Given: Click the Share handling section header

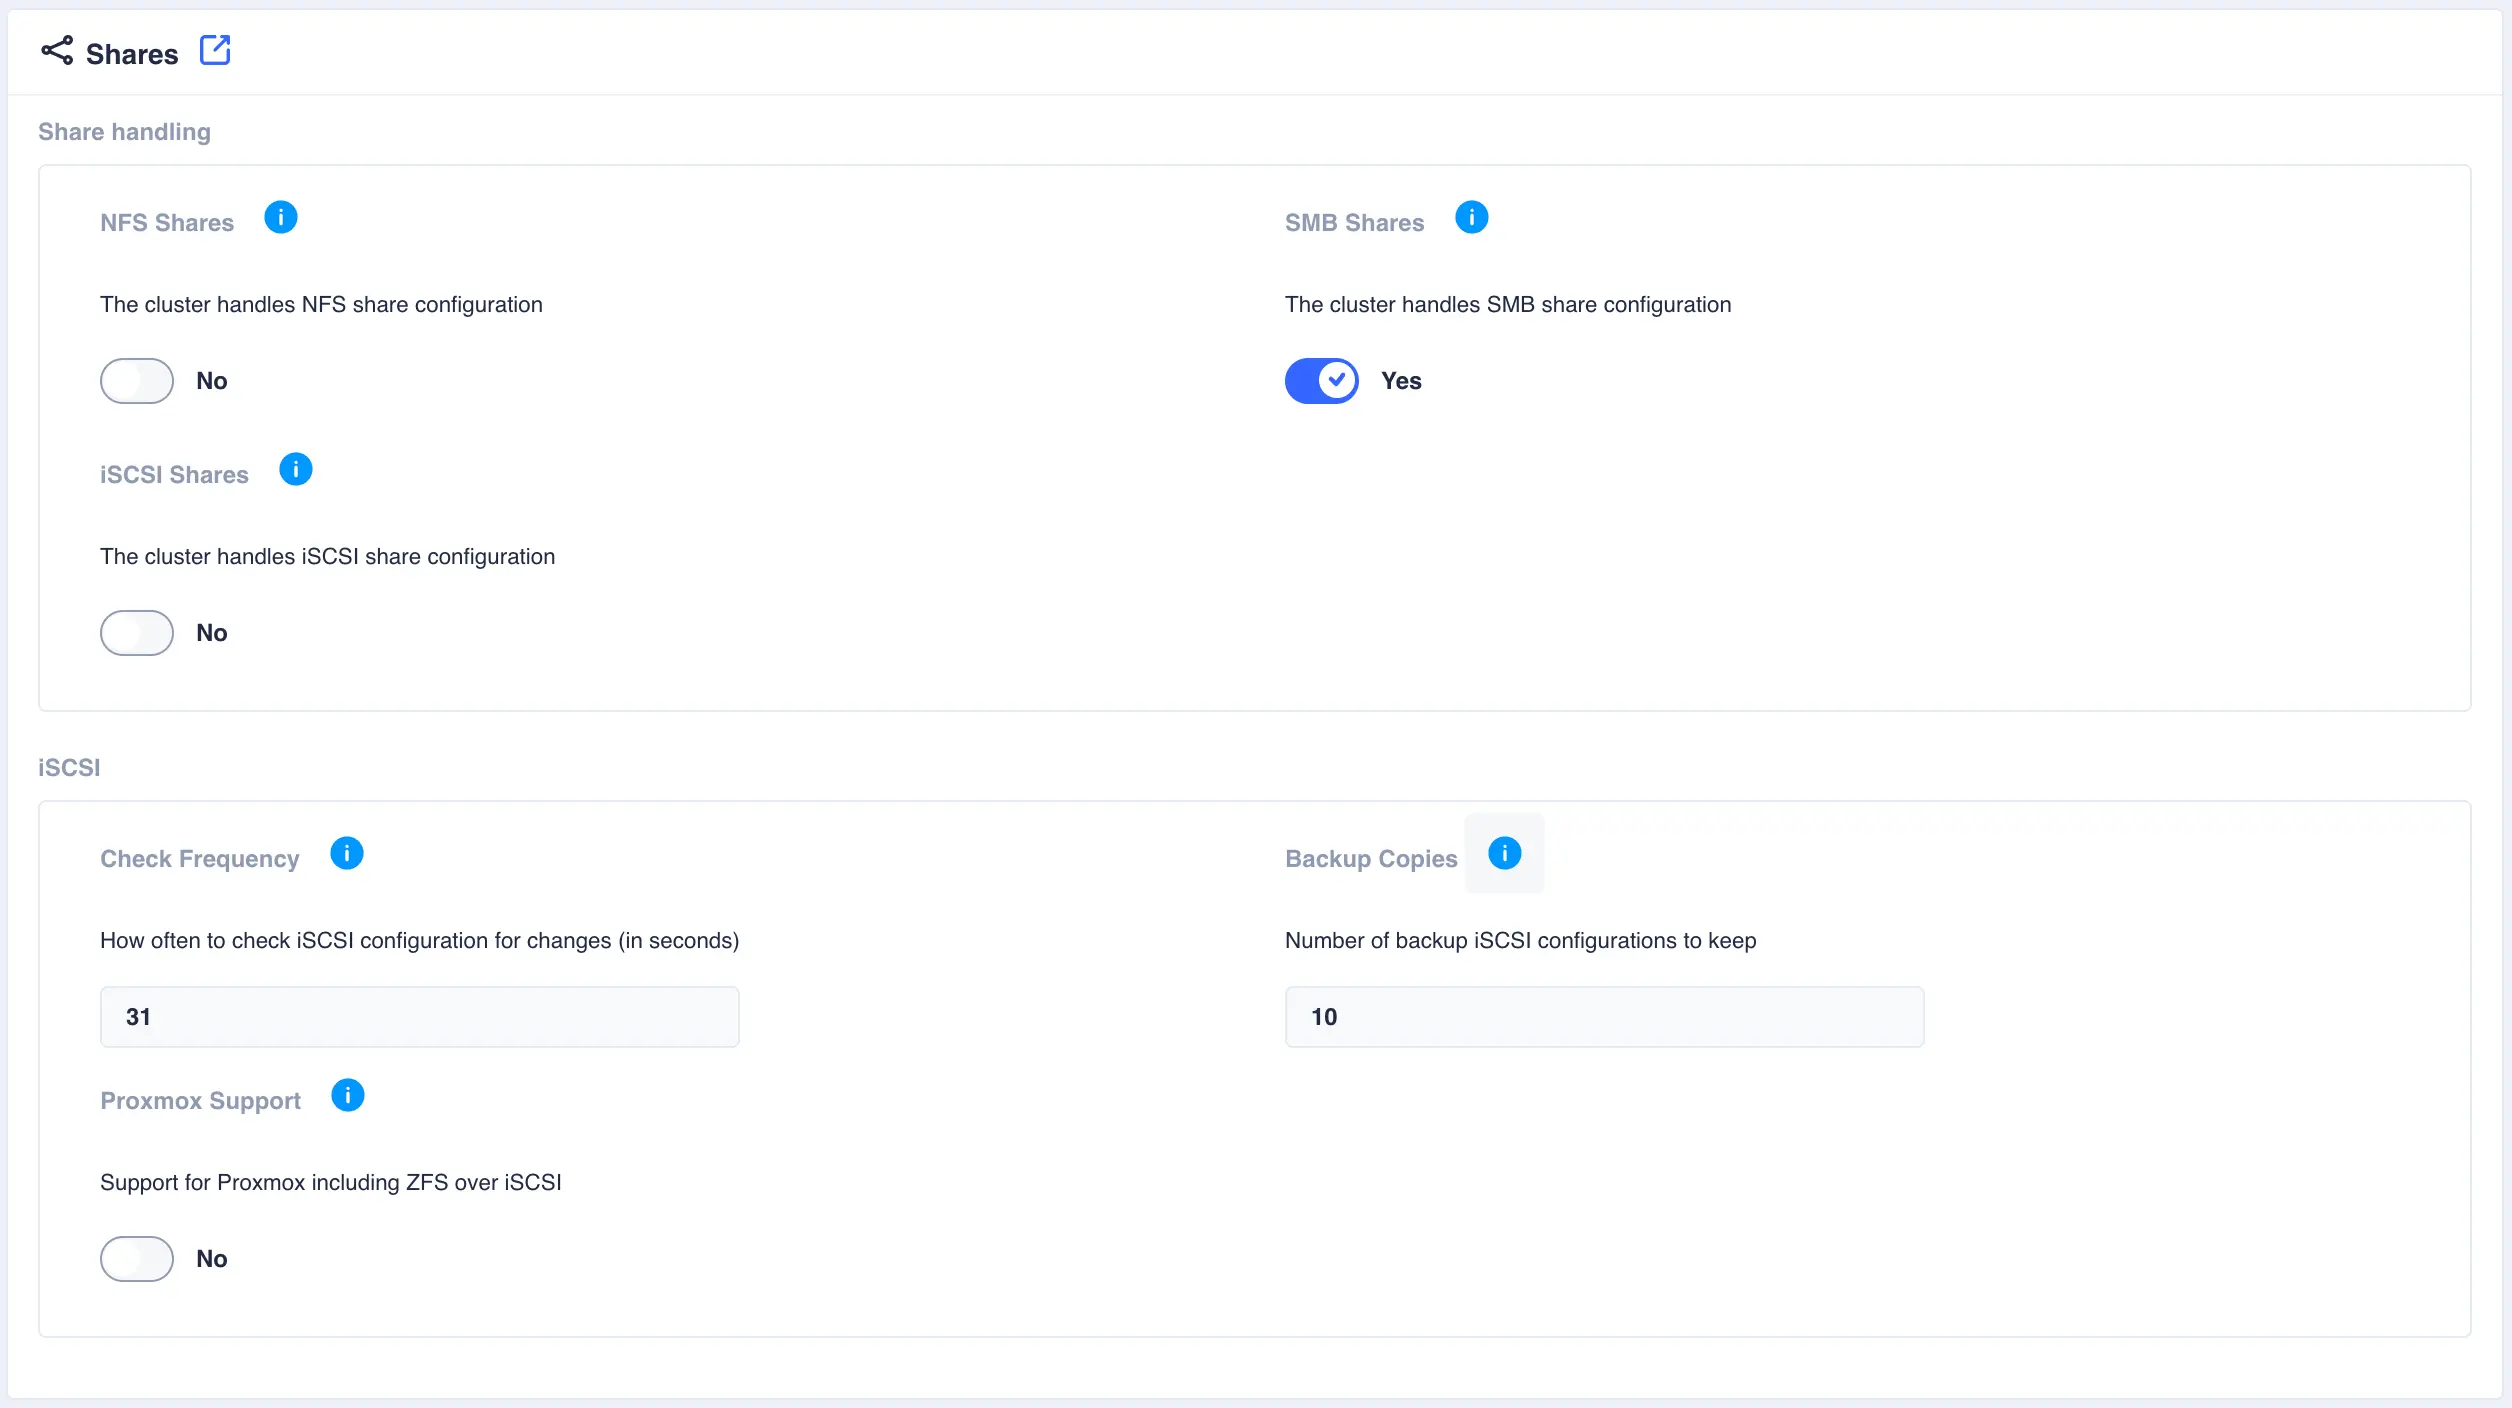Looking at the screenshot, I should tap(124, 131).
